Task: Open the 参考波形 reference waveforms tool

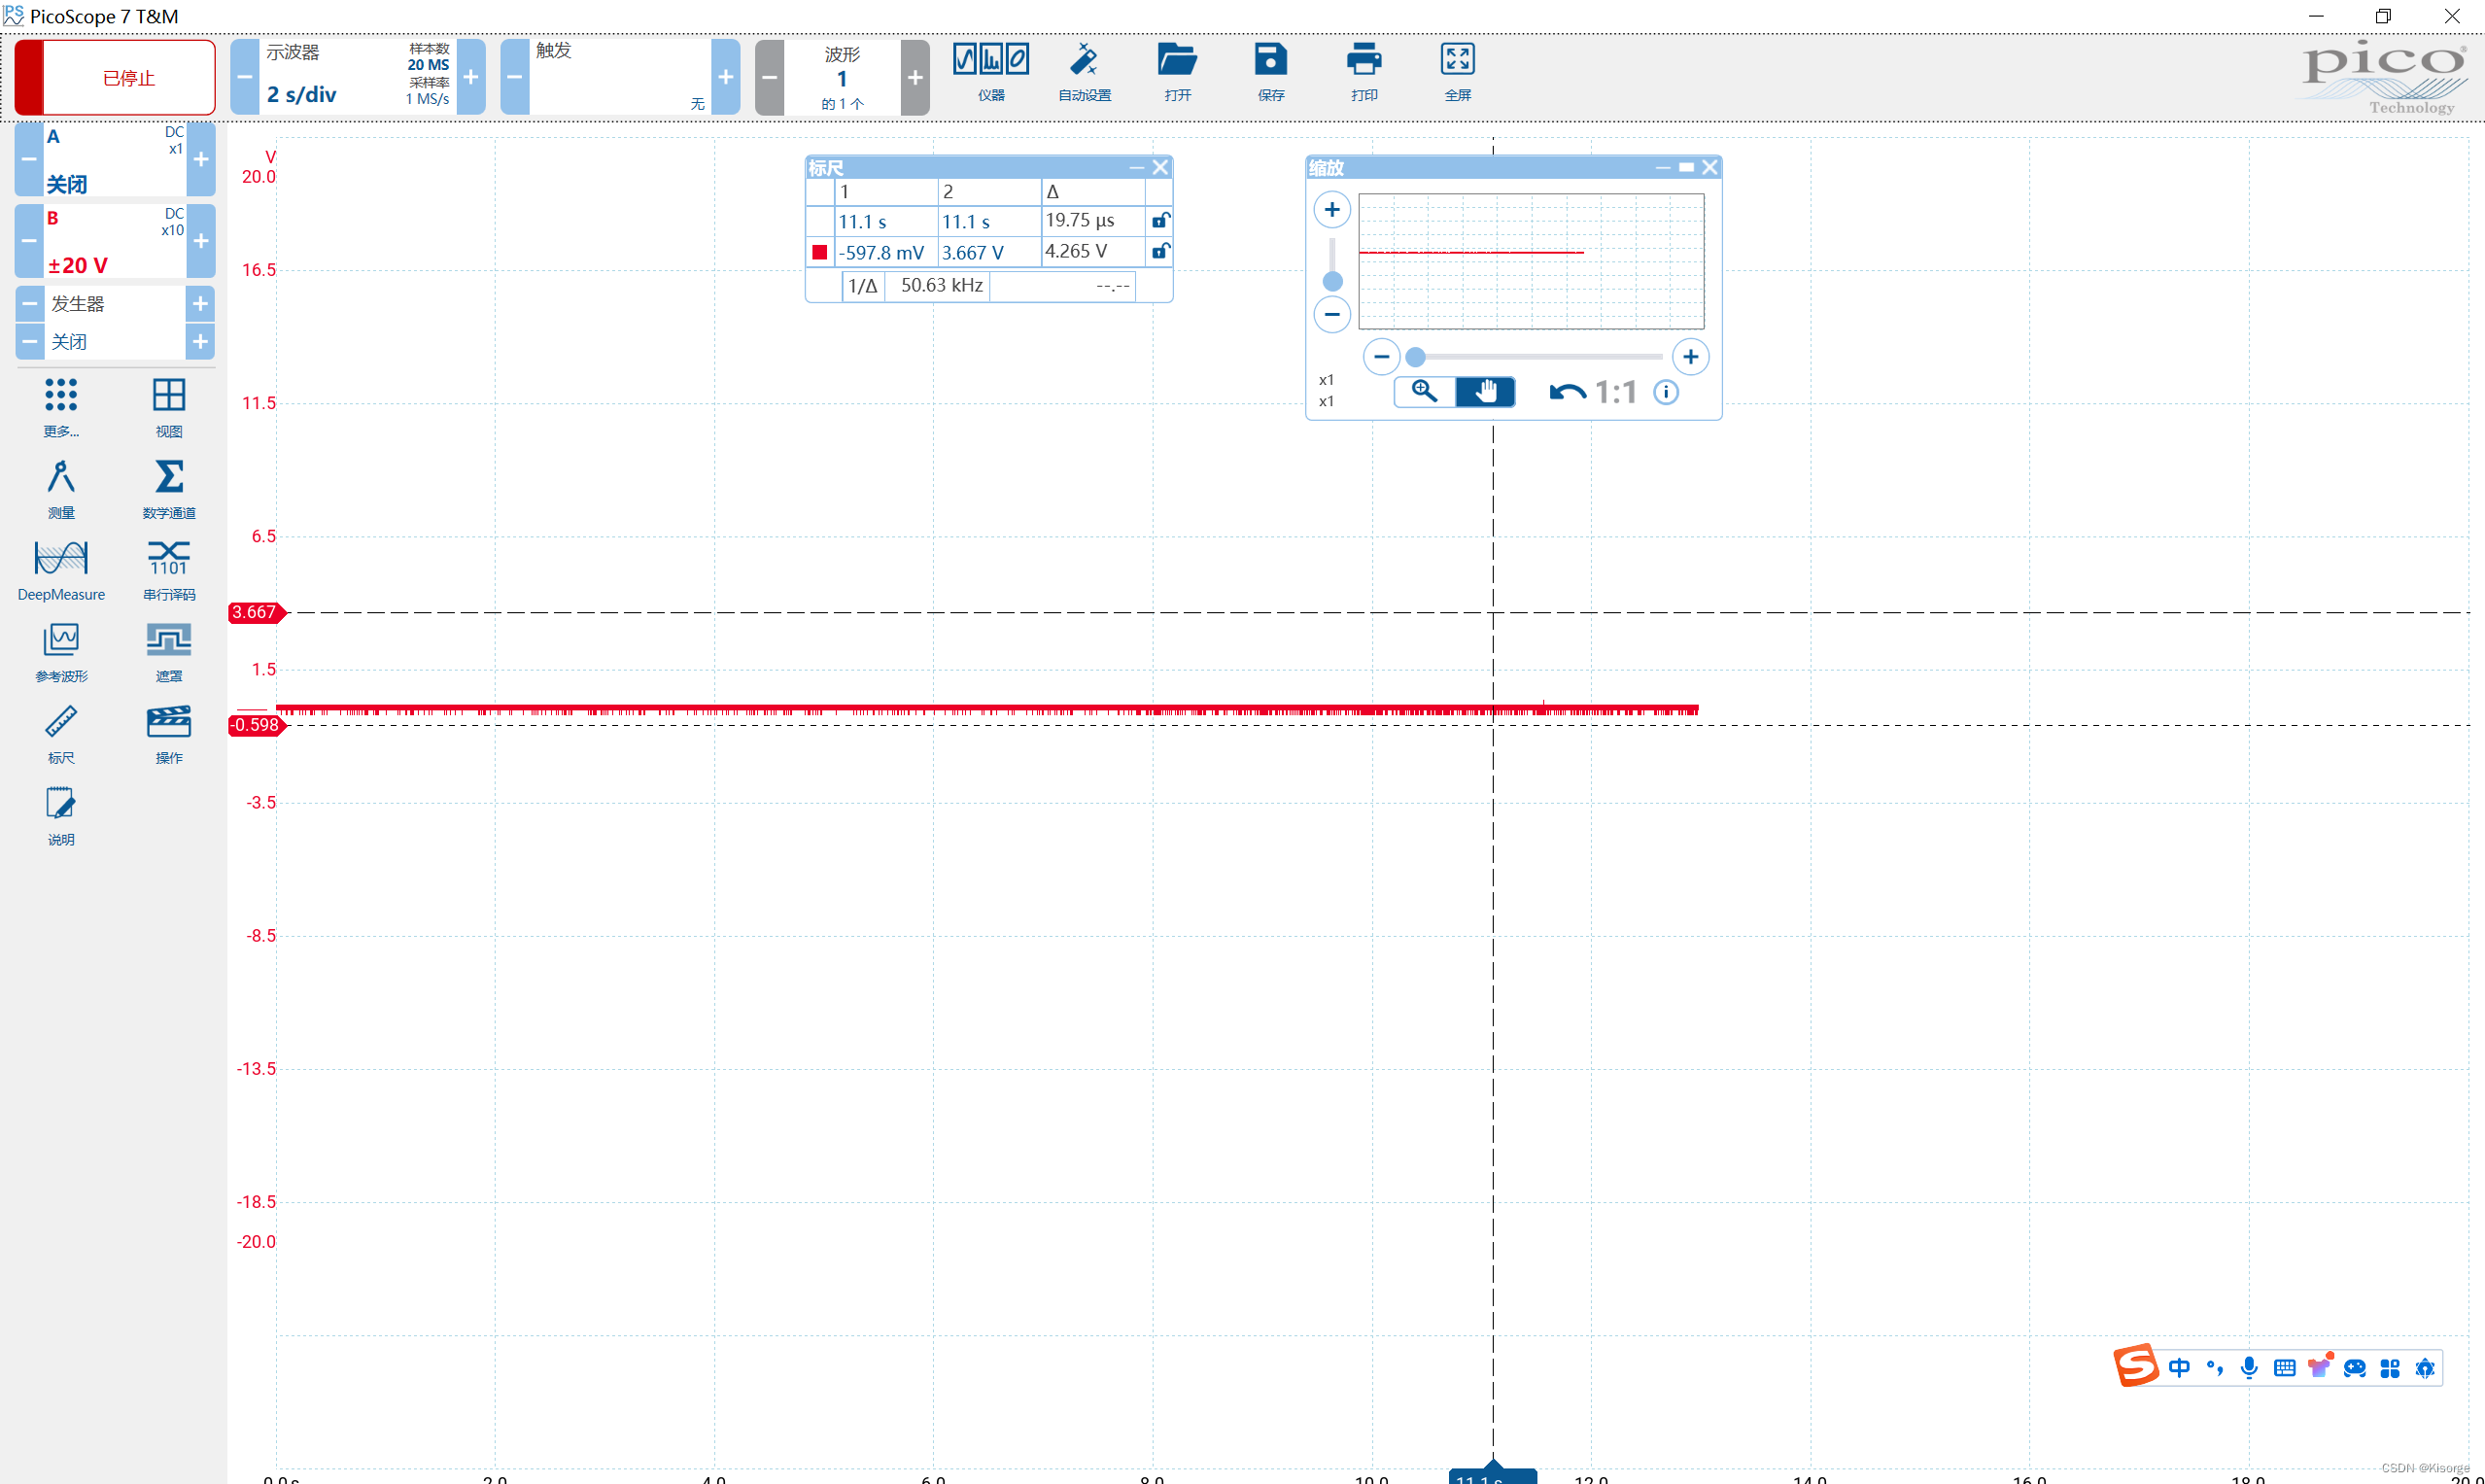Action: coord(61,653)
